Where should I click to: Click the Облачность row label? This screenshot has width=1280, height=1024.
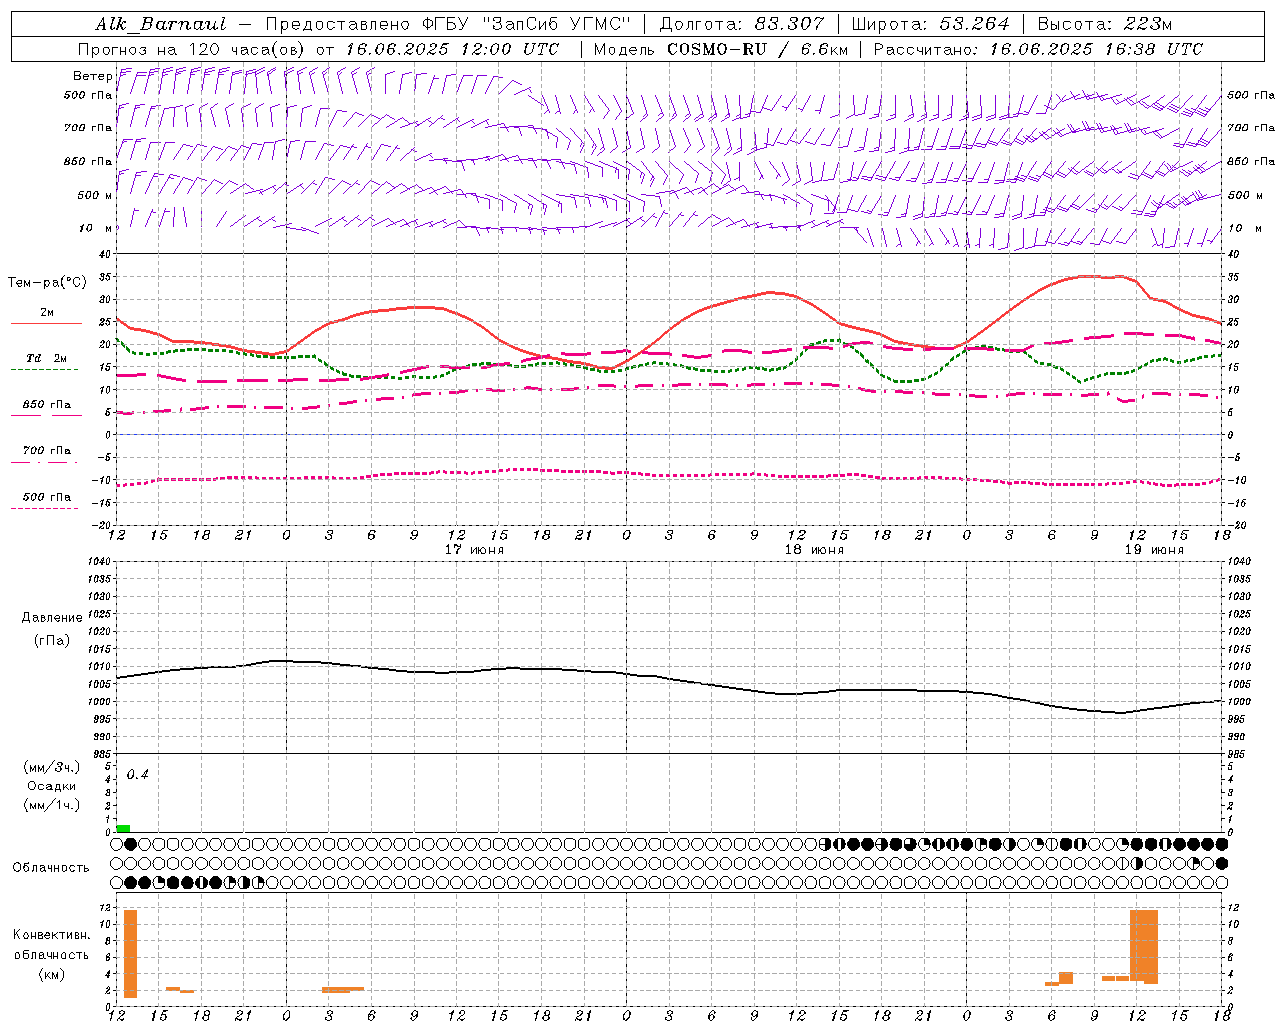(x=51, y=868)
